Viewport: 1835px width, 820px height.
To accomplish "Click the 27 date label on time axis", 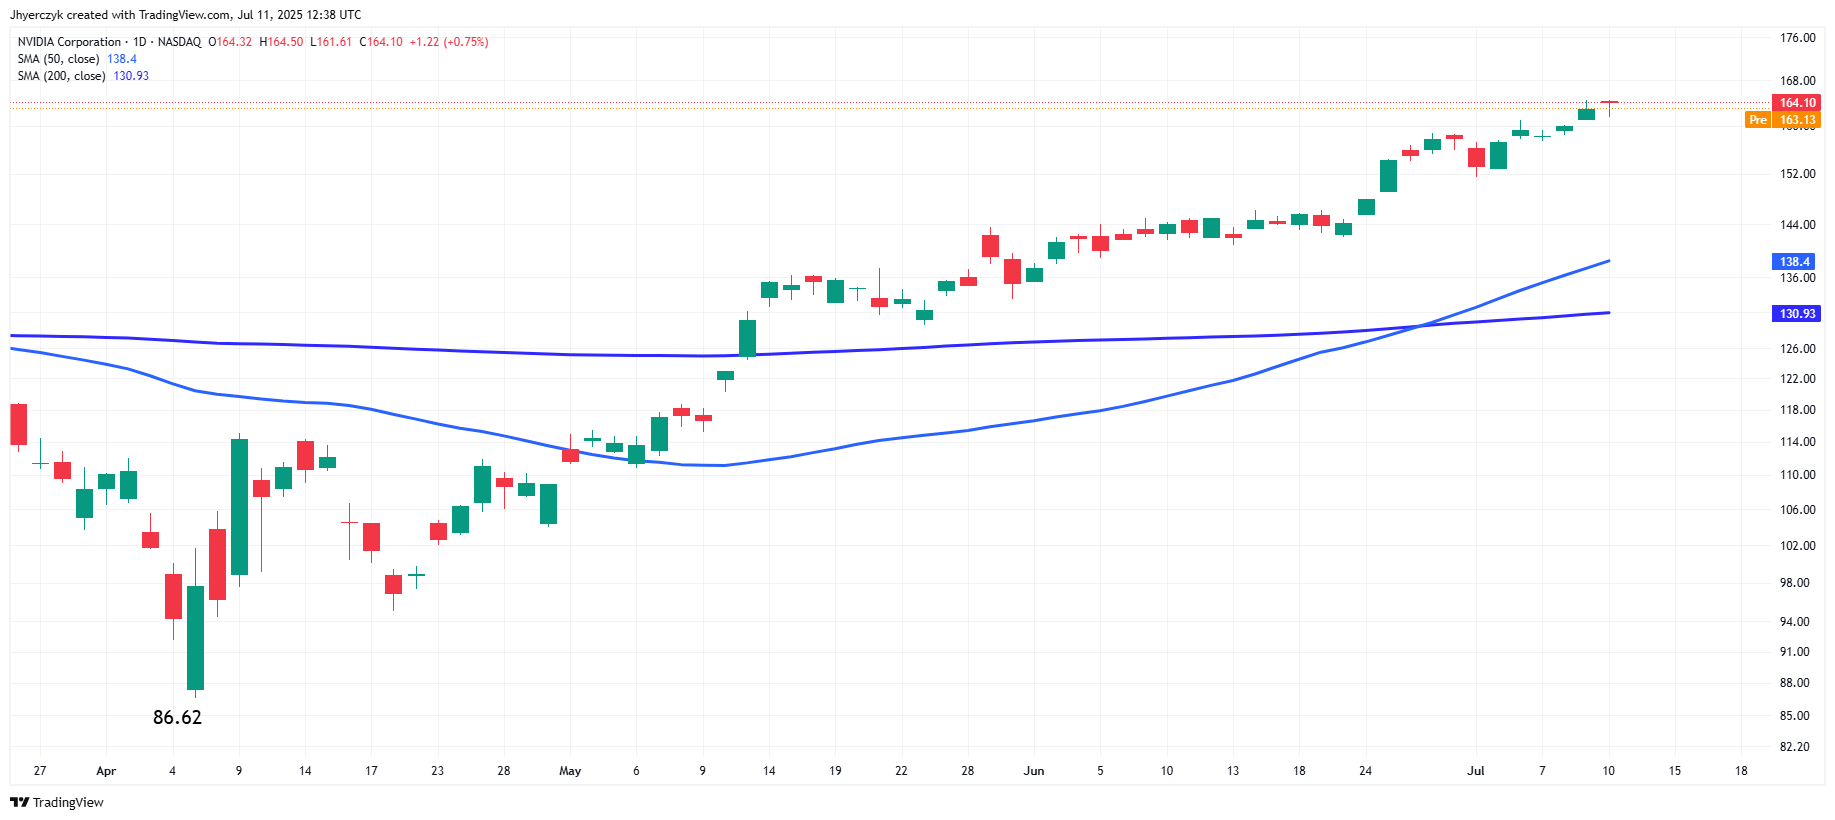I will 40,771.
